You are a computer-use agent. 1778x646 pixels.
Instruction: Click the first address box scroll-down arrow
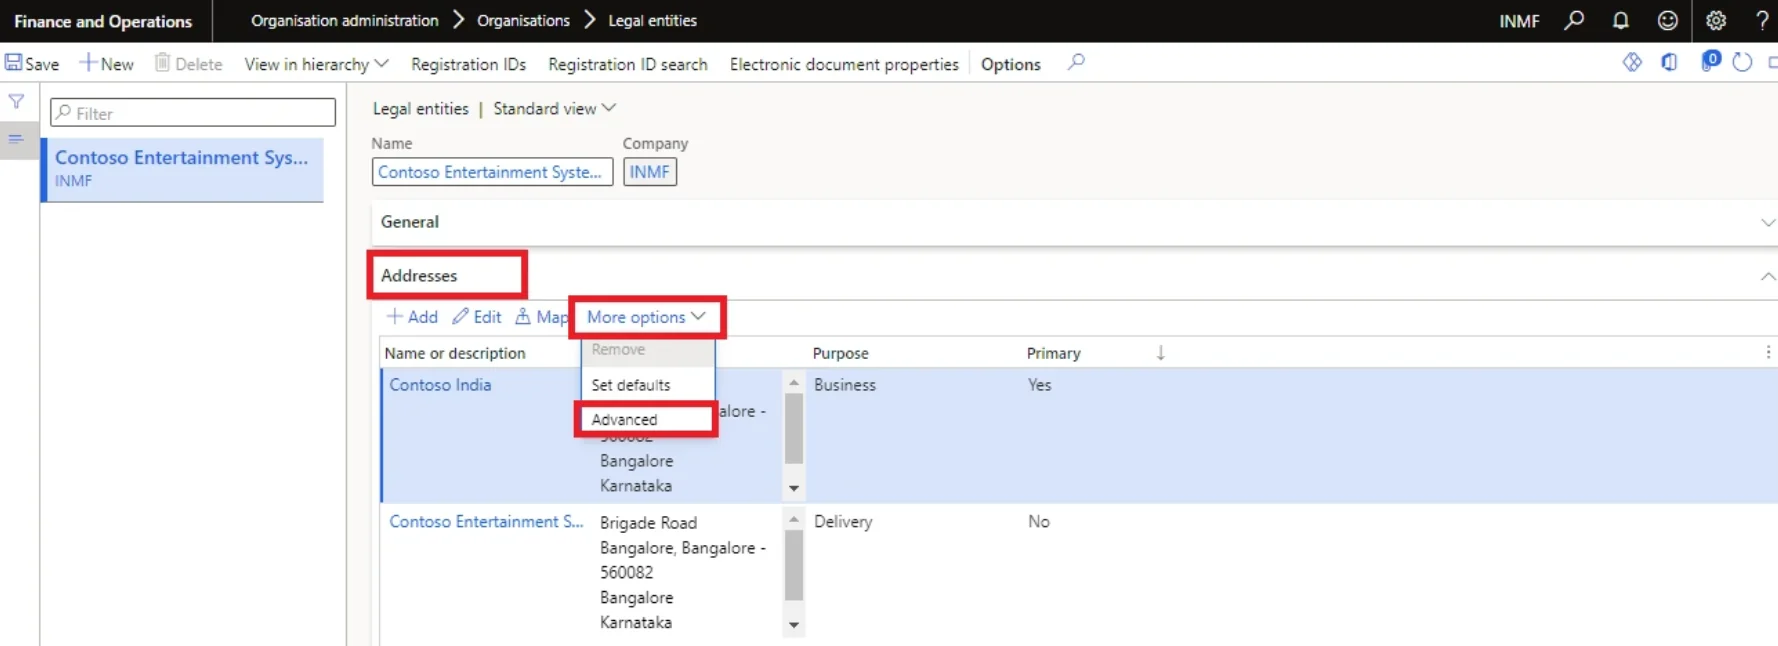(794, 489)
